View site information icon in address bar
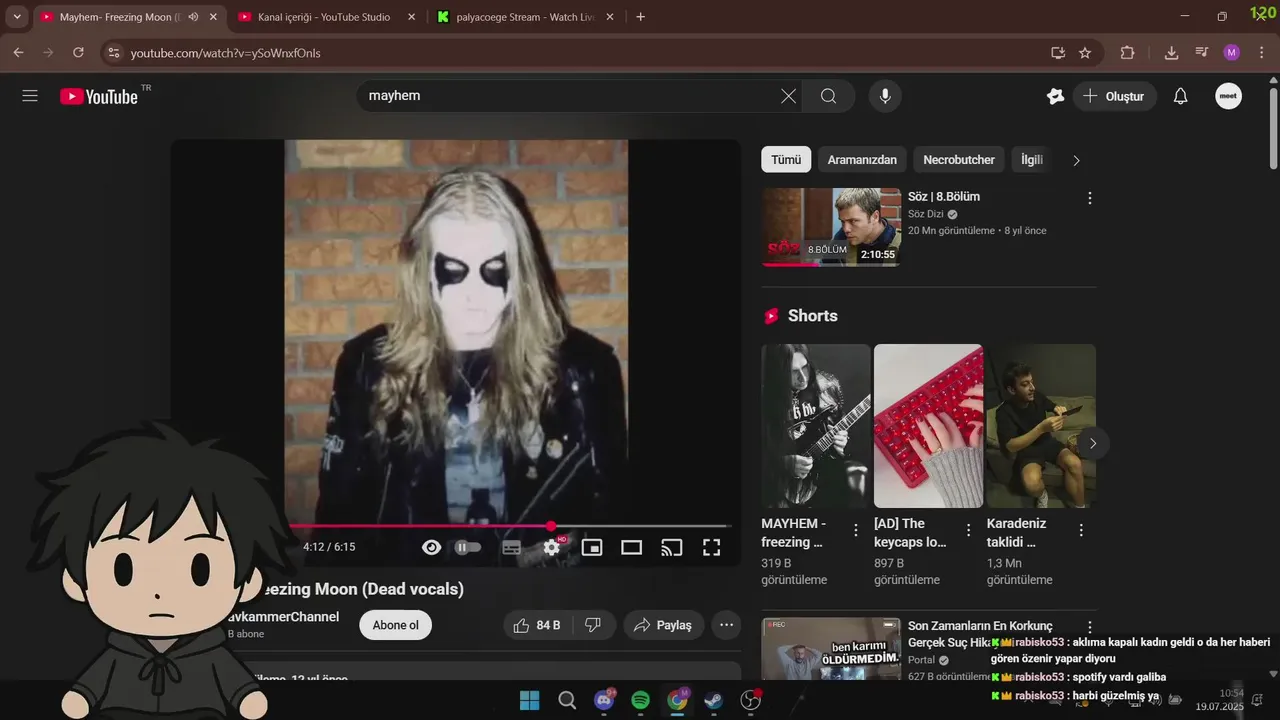 [113, 53]
